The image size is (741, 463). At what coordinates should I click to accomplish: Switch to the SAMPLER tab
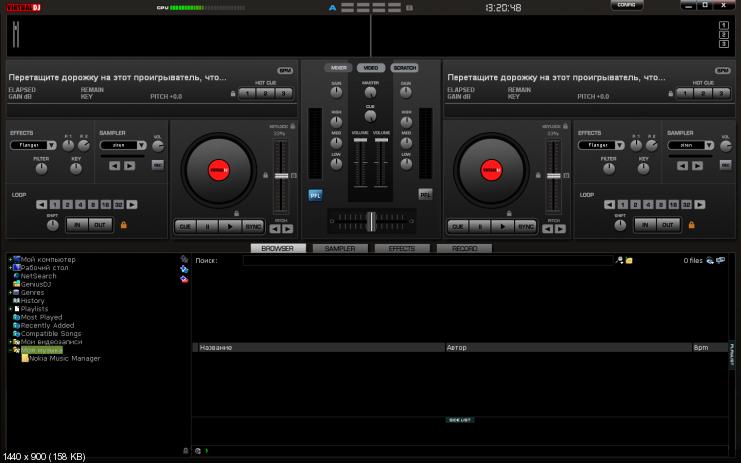339,248
